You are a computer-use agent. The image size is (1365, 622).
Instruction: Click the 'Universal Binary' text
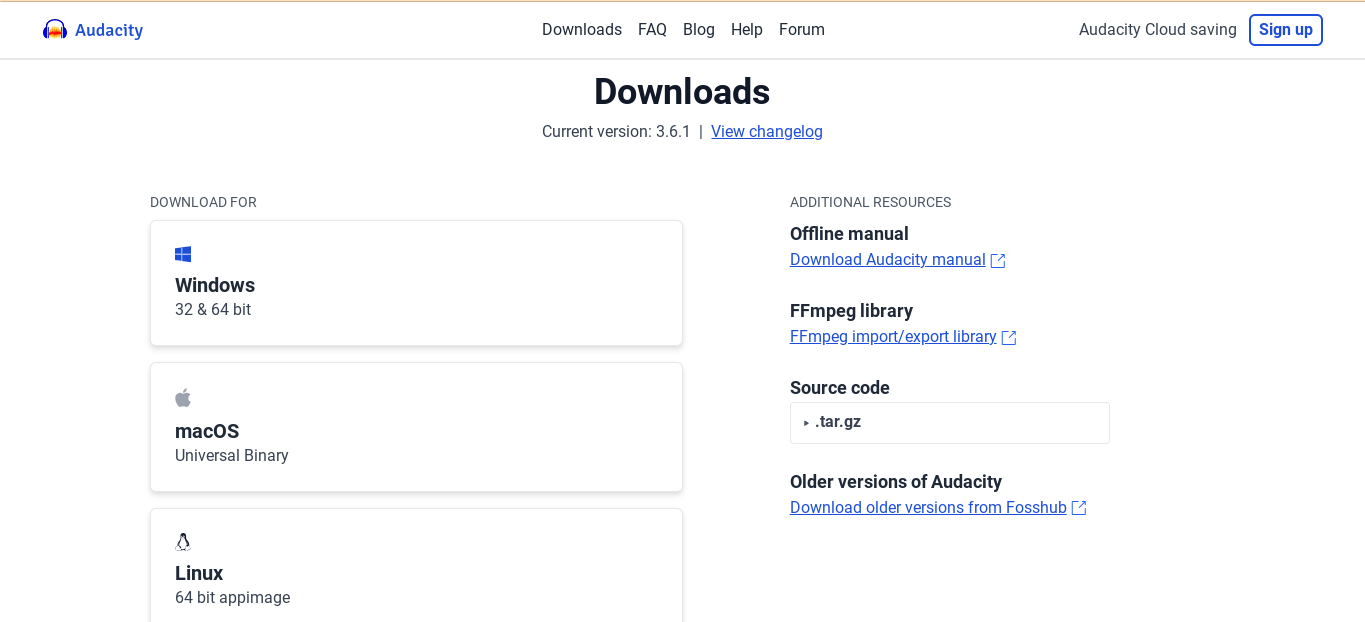[232, 456]
